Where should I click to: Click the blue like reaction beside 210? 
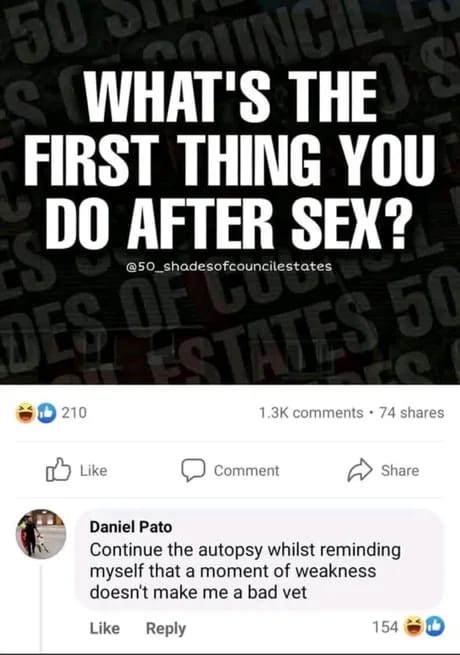coord(46,413)
